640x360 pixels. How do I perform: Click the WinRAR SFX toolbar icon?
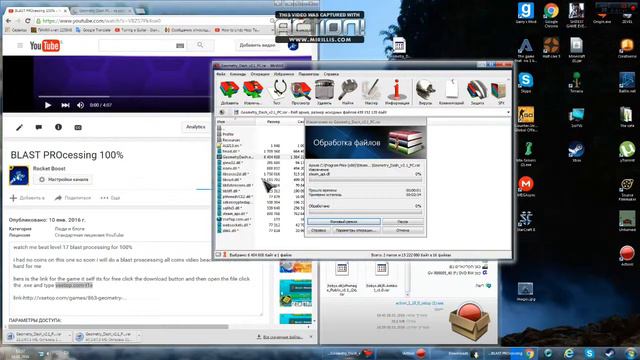click(499, 92)
